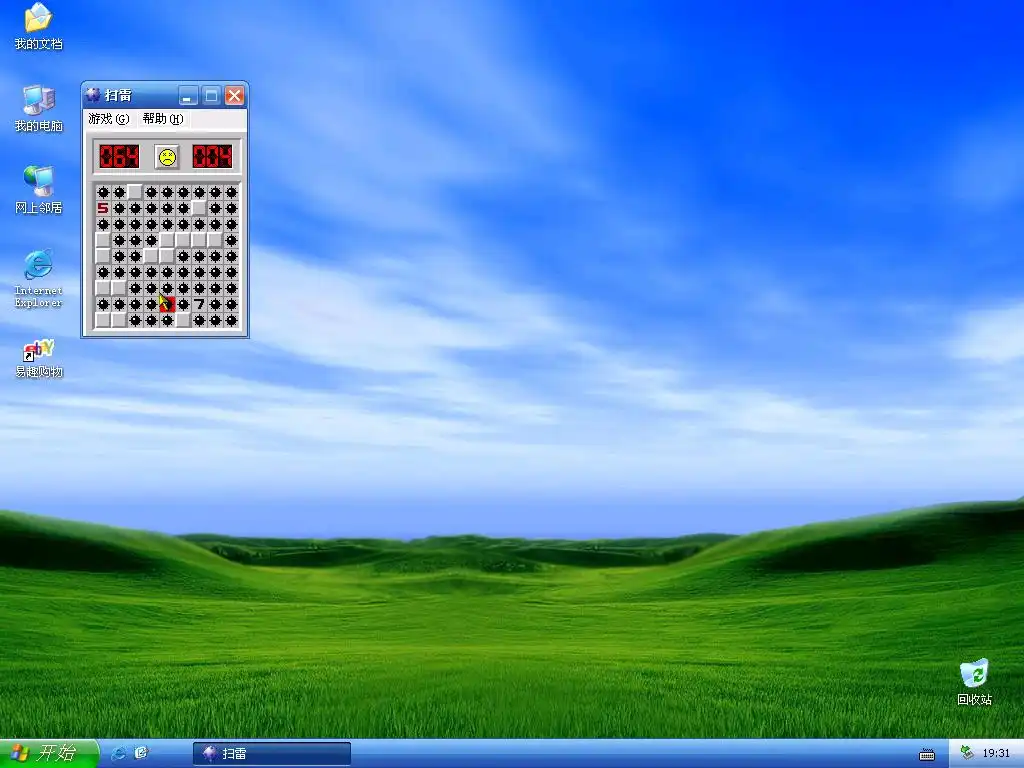
Task: Click the cell showing number 5
Action: coord(103,208)
